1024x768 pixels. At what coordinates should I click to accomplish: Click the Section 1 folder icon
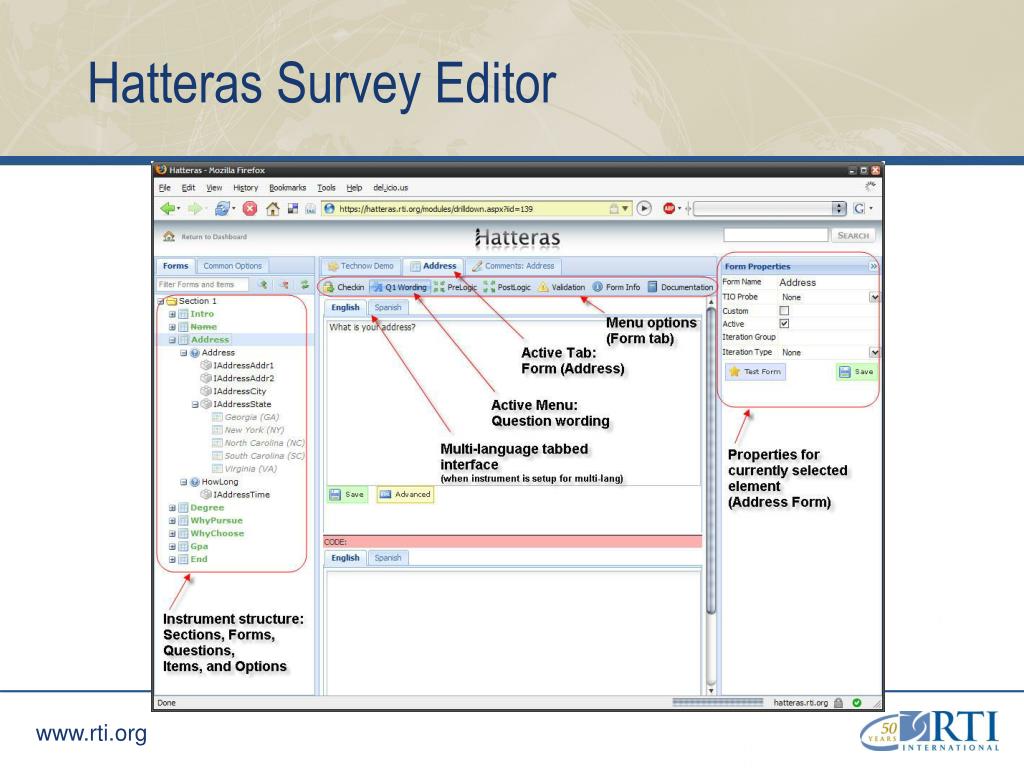pos(172,301)
